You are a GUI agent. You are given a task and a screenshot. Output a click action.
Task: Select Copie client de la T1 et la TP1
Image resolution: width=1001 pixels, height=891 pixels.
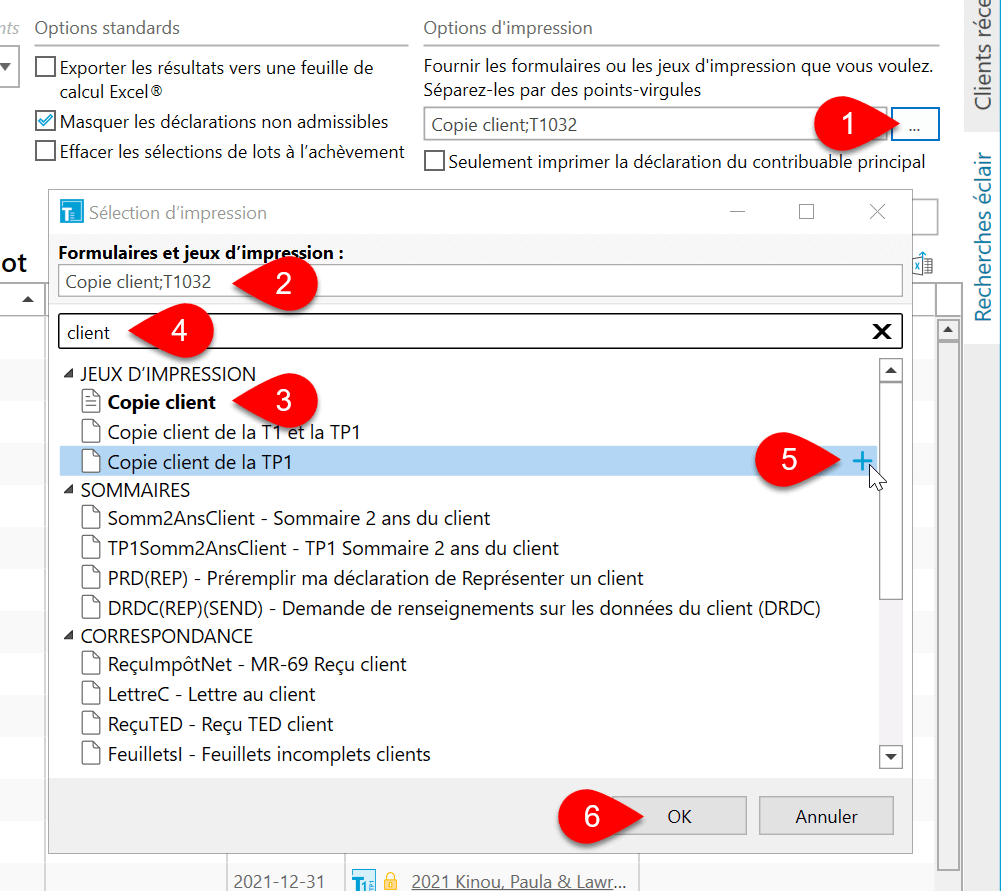pos(234,432)
